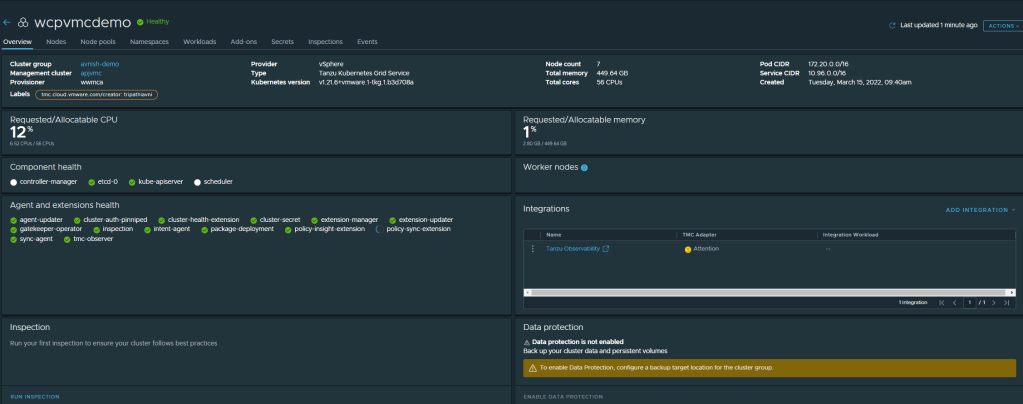1023x404 pixels.
Task: Click the integrations page number field
Action: pos(969,302)
